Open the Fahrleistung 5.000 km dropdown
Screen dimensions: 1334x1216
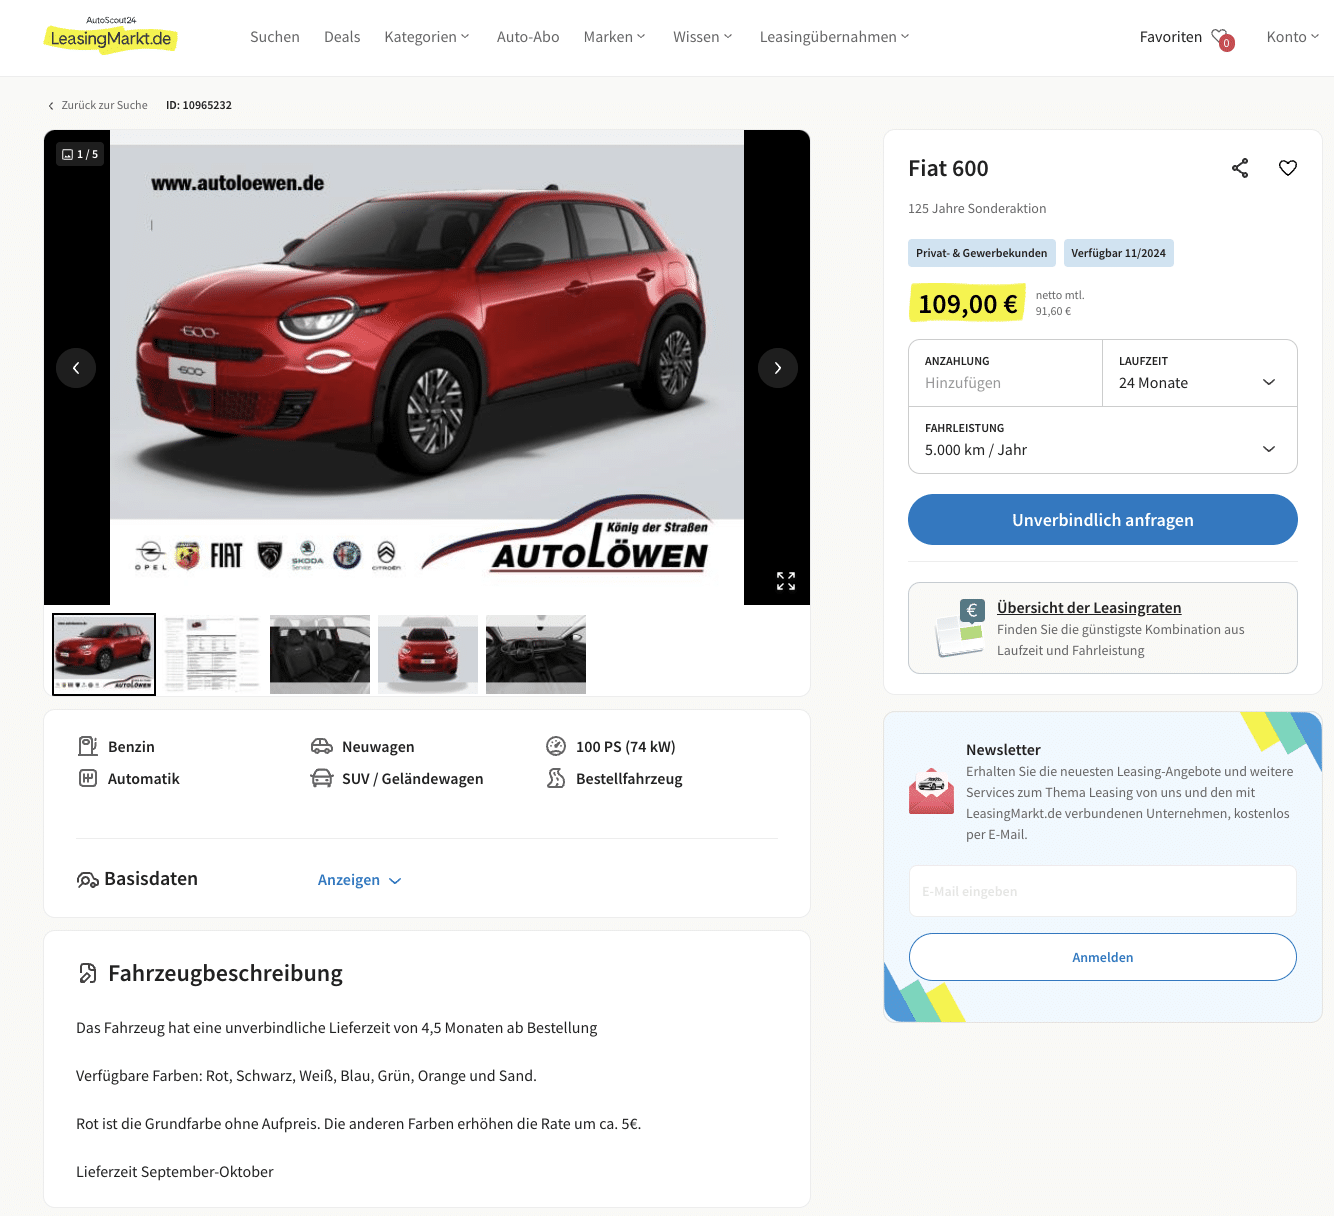pyautogui.click(x=1103, y=440)
